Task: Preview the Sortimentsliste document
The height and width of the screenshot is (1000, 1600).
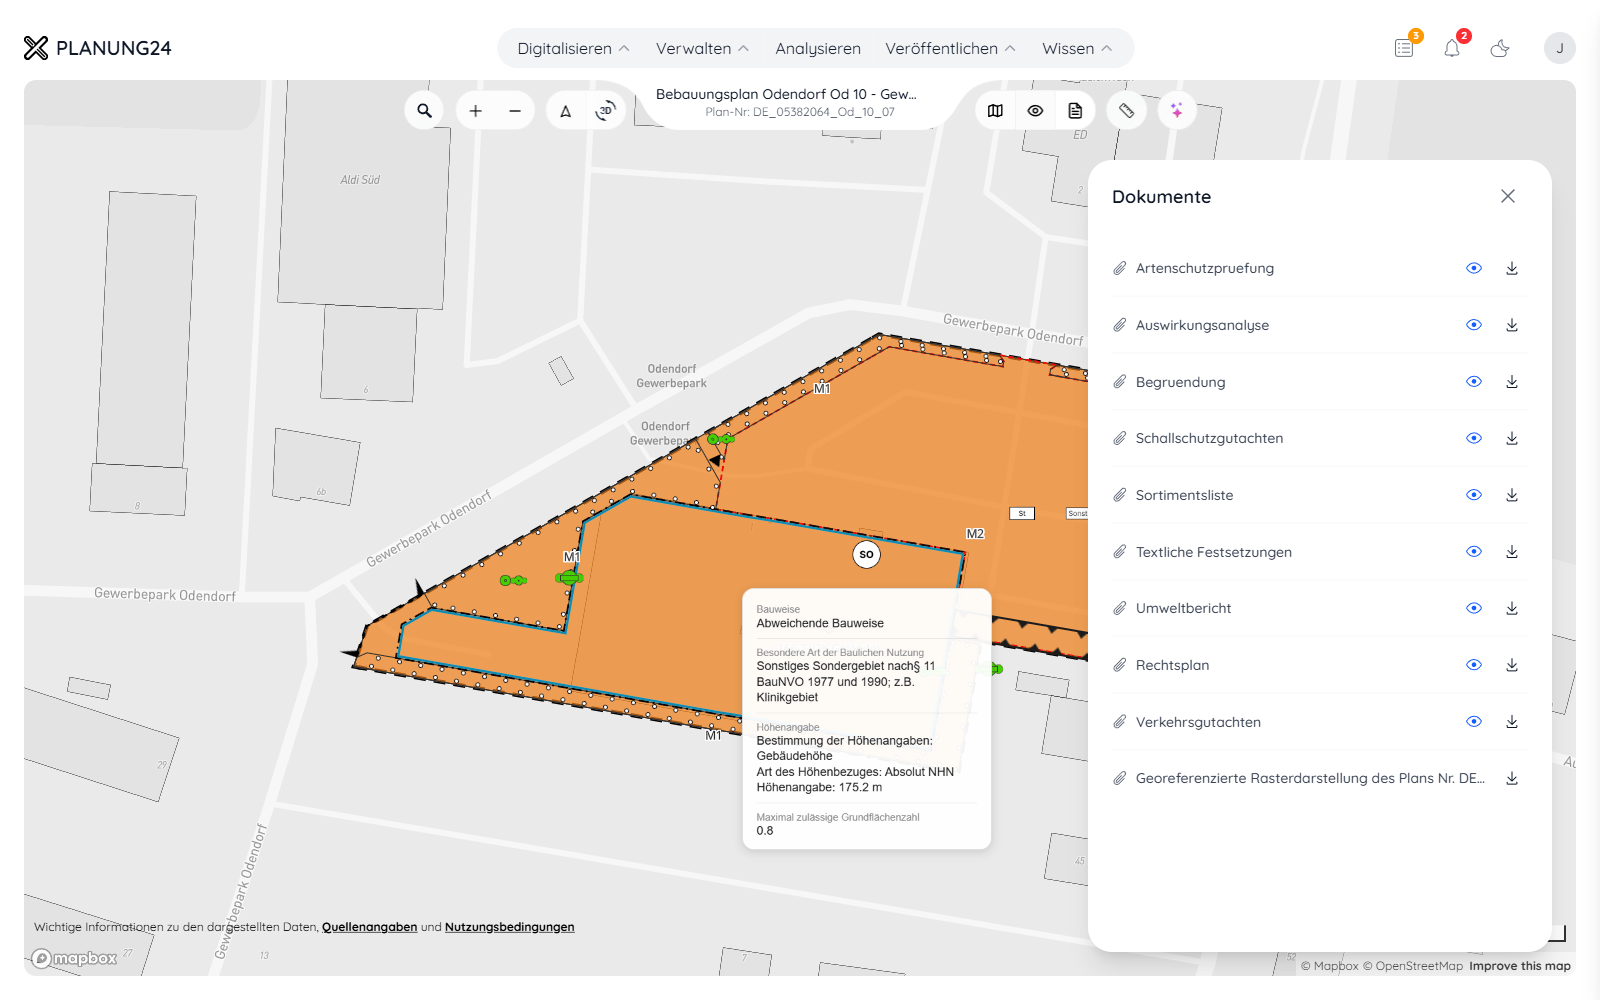Action: (1474, 495)
